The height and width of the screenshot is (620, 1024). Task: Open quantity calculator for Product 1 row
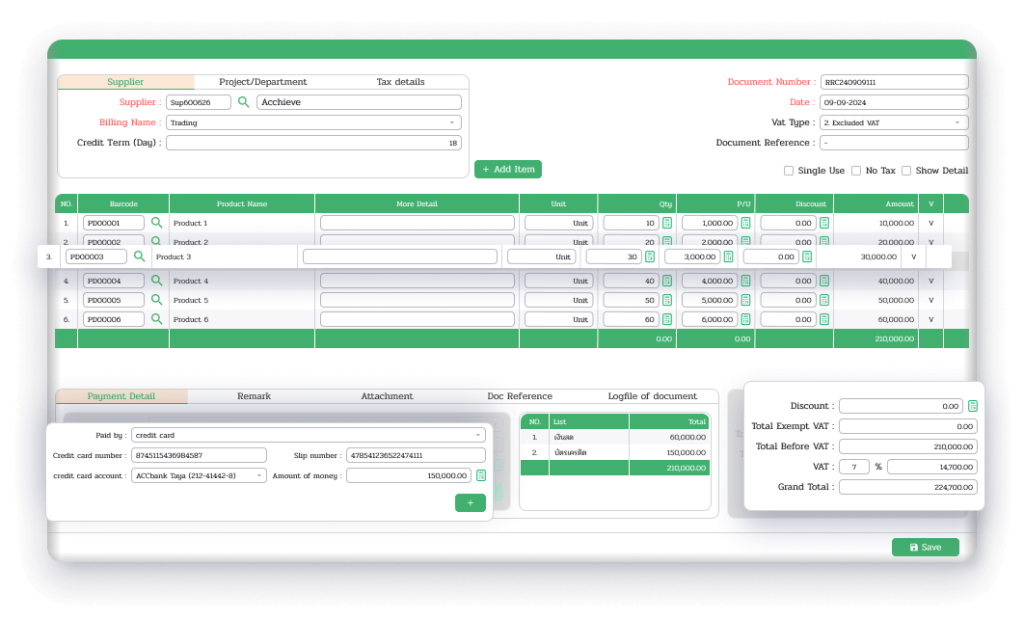667,223
